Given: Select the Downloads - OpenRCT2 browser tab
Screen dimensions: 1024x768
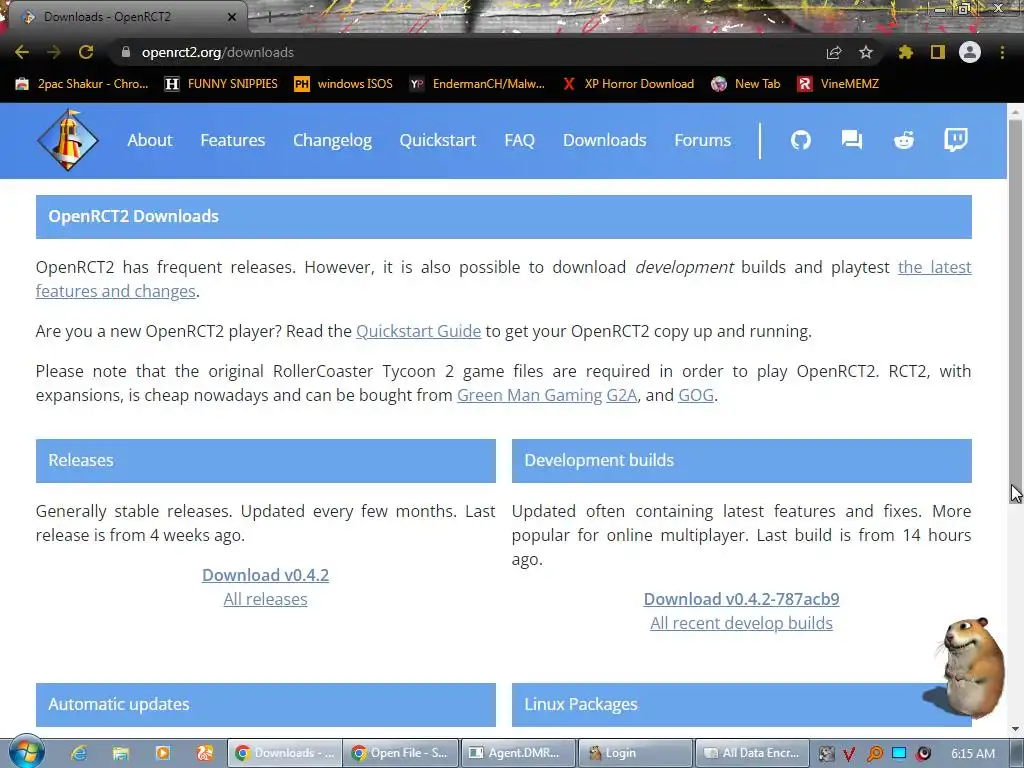Looking at the screenshot, I should (124, 16).
